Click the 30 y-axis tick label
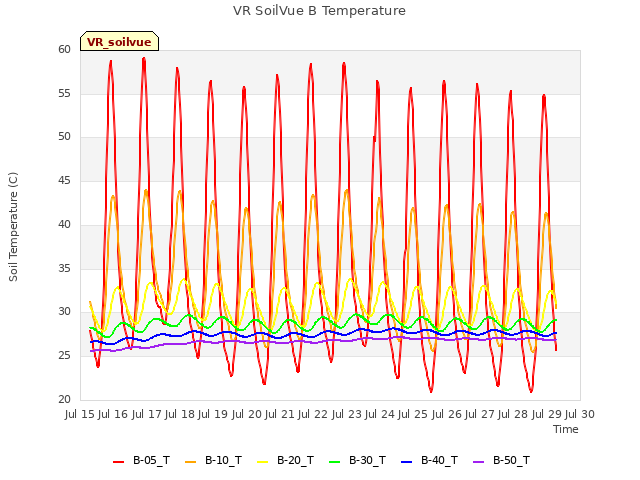This screenshot has height=480, width=640. [x=64, y=312]
